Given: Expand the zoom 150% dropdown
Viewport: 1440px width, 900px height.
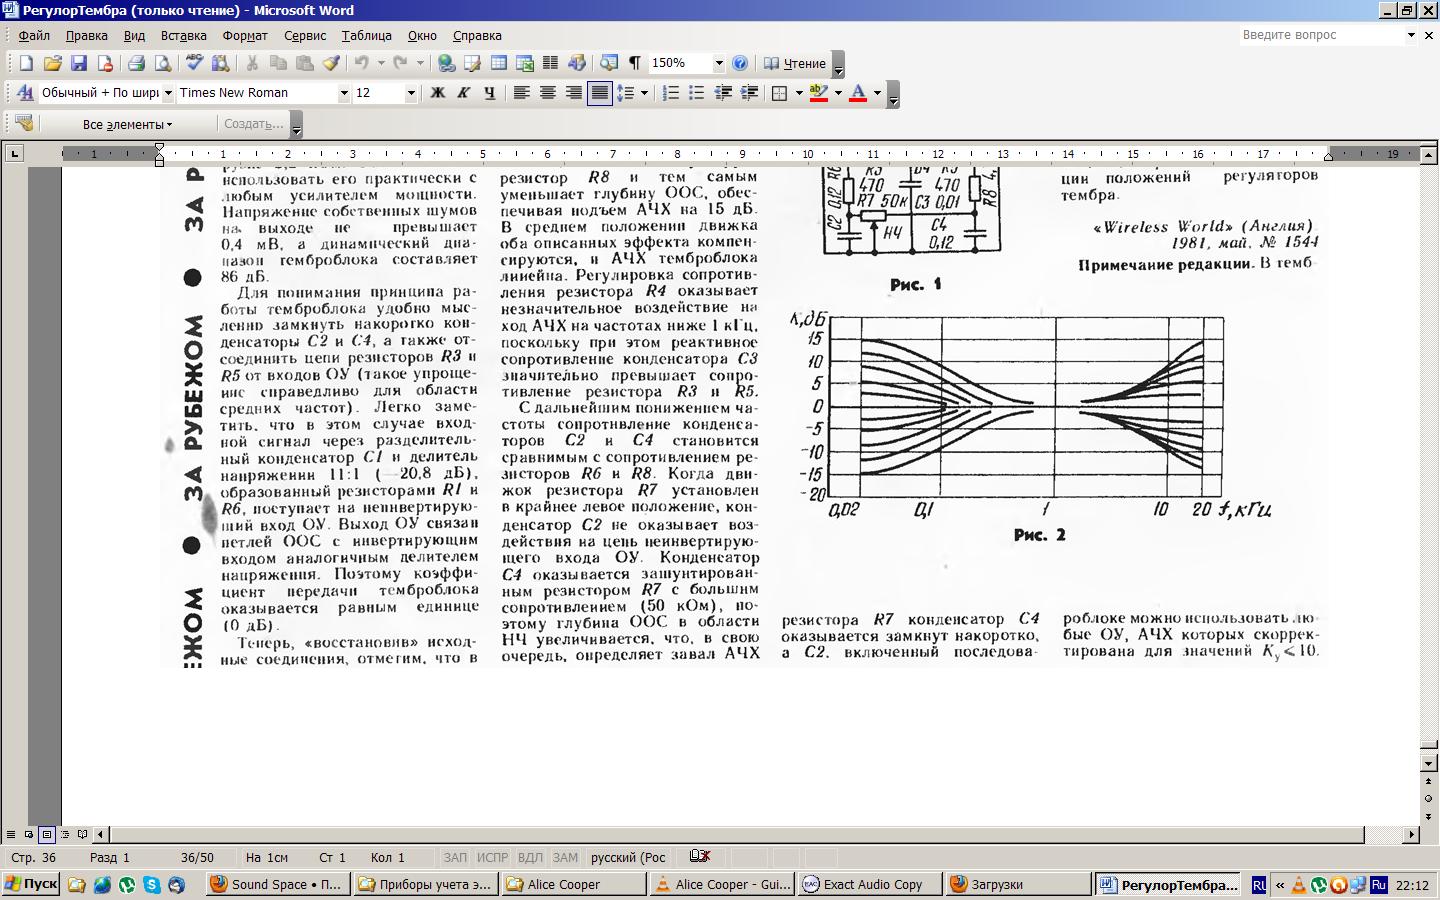Looking at the screenshot, I should [718, 63].
